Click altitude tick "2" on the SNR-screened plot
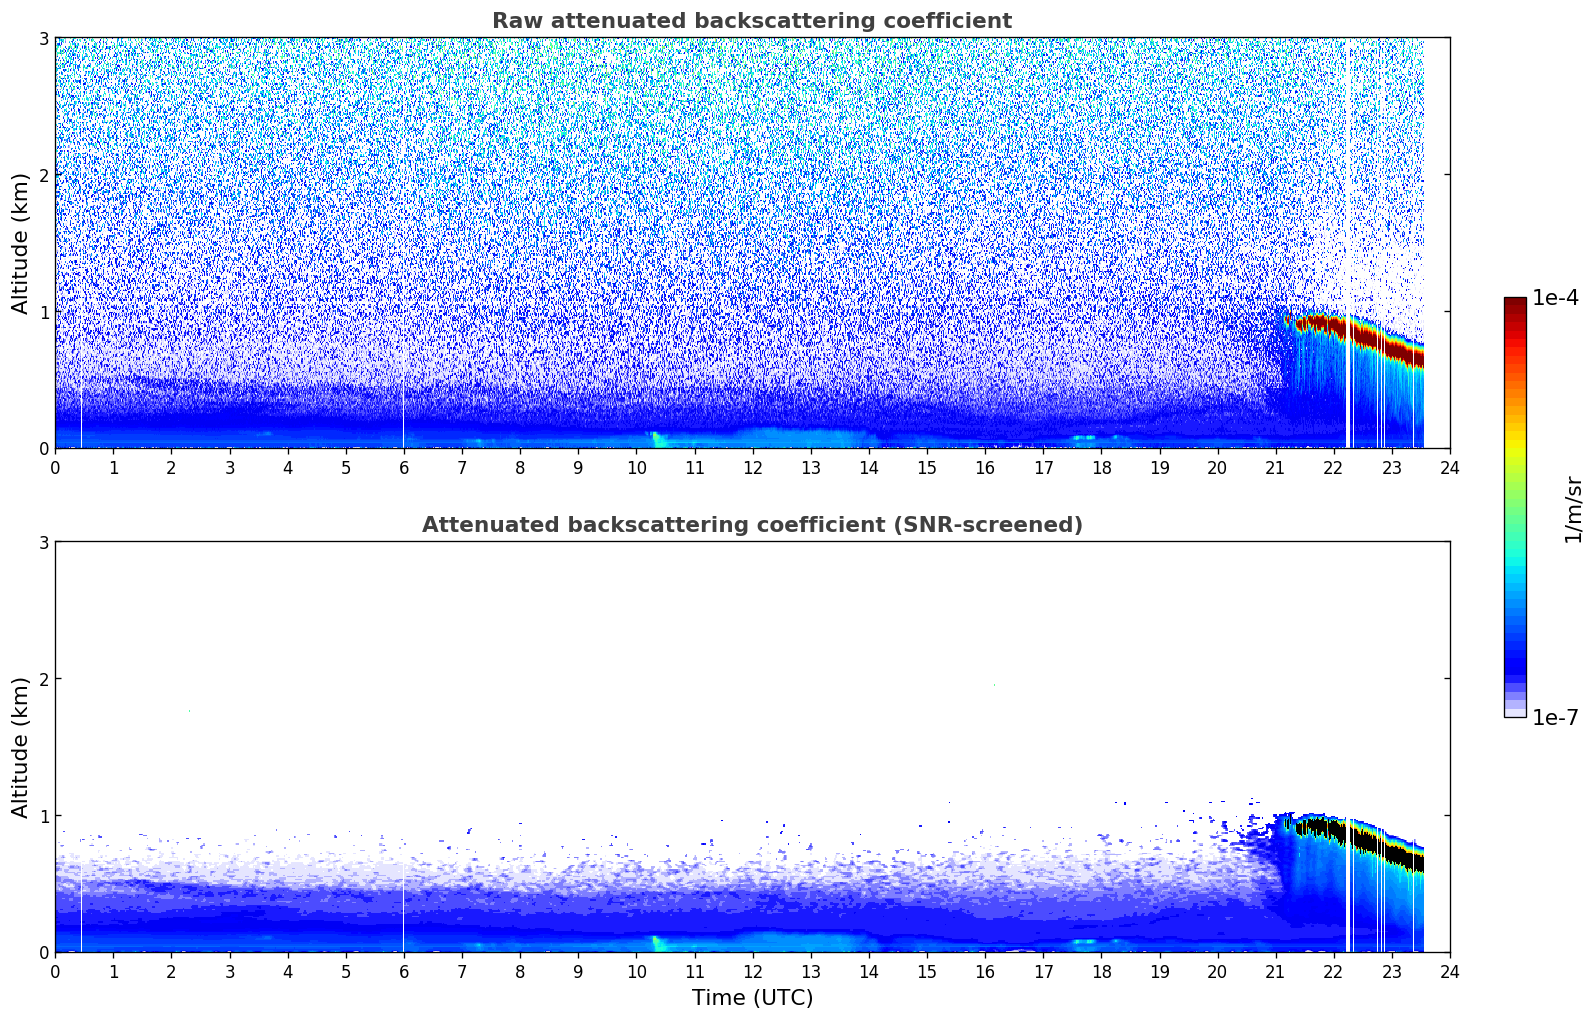The image size is (1595, 1020). coord(44,679)
